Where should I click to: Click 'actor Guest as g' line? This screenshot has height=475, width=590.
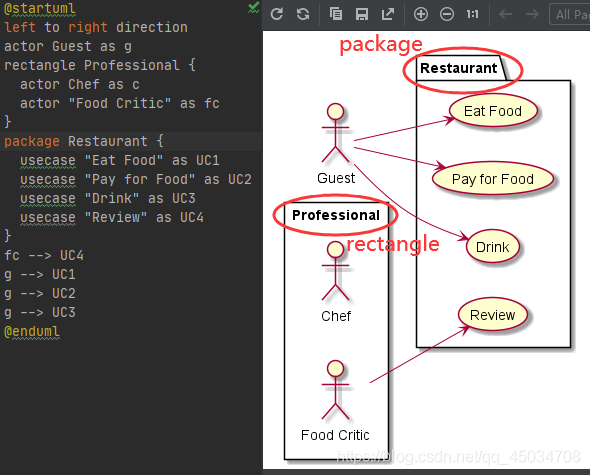pos(68,46)
